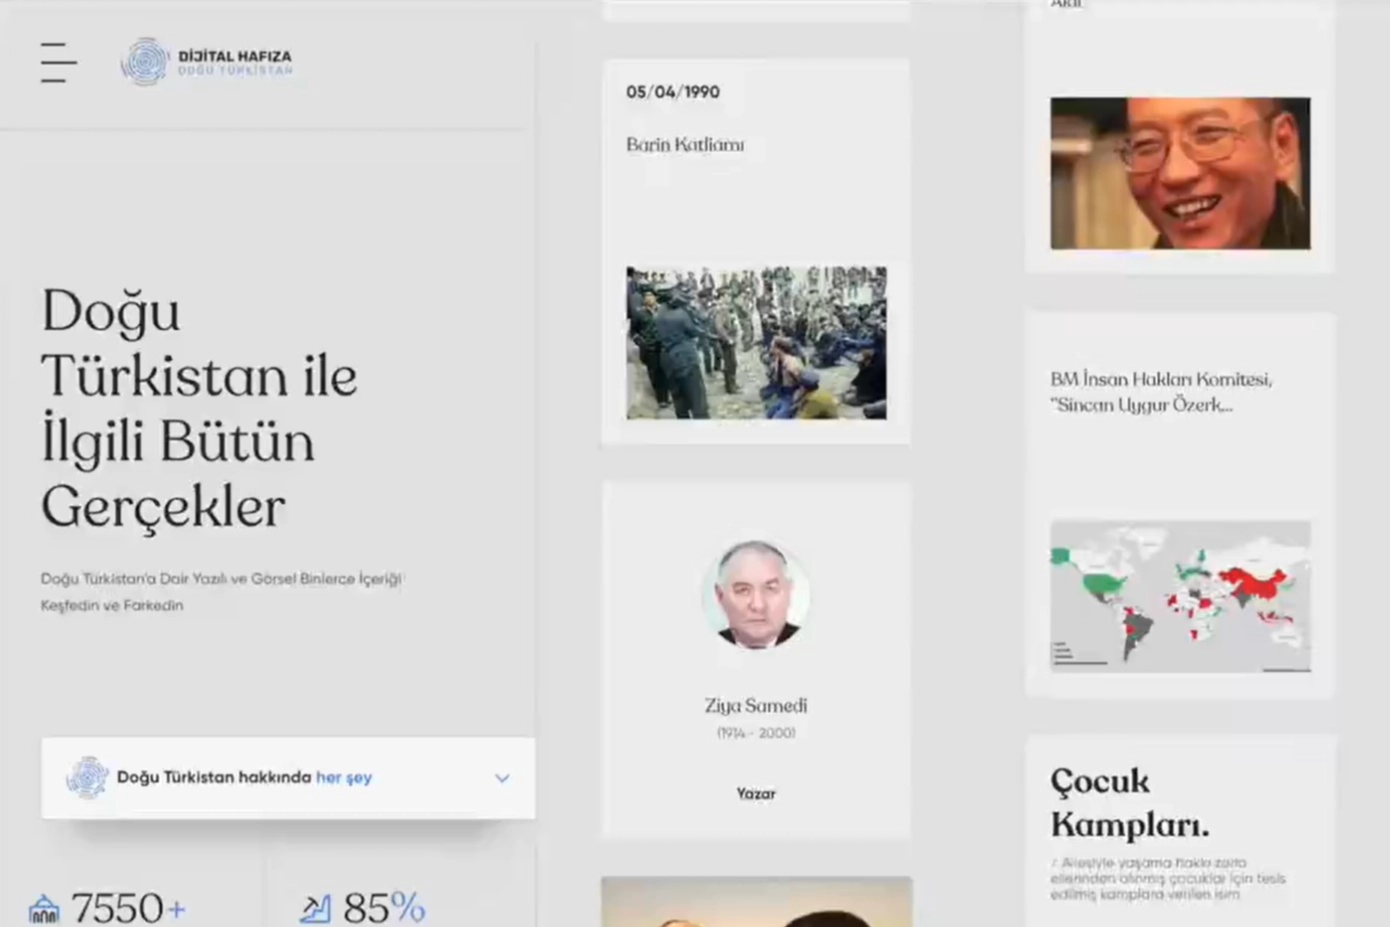This screenshot has width=1390, height=927.
Task: Click the spiral icon in the search dropdown
Action: 87,778
